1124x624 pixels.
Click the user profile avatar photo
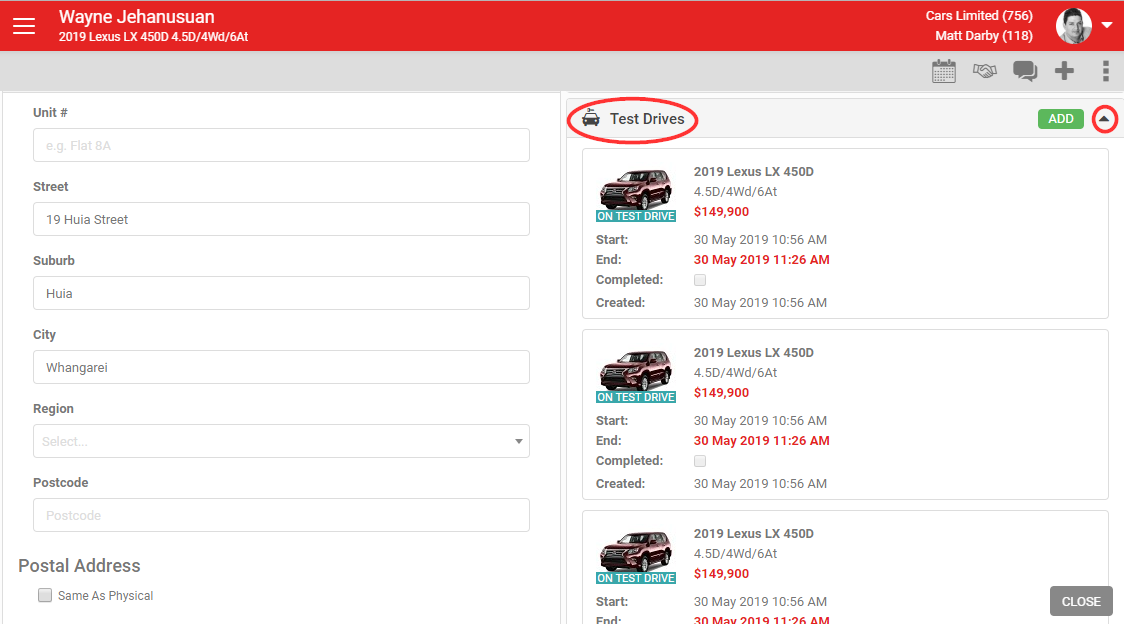click(1073, 26)
